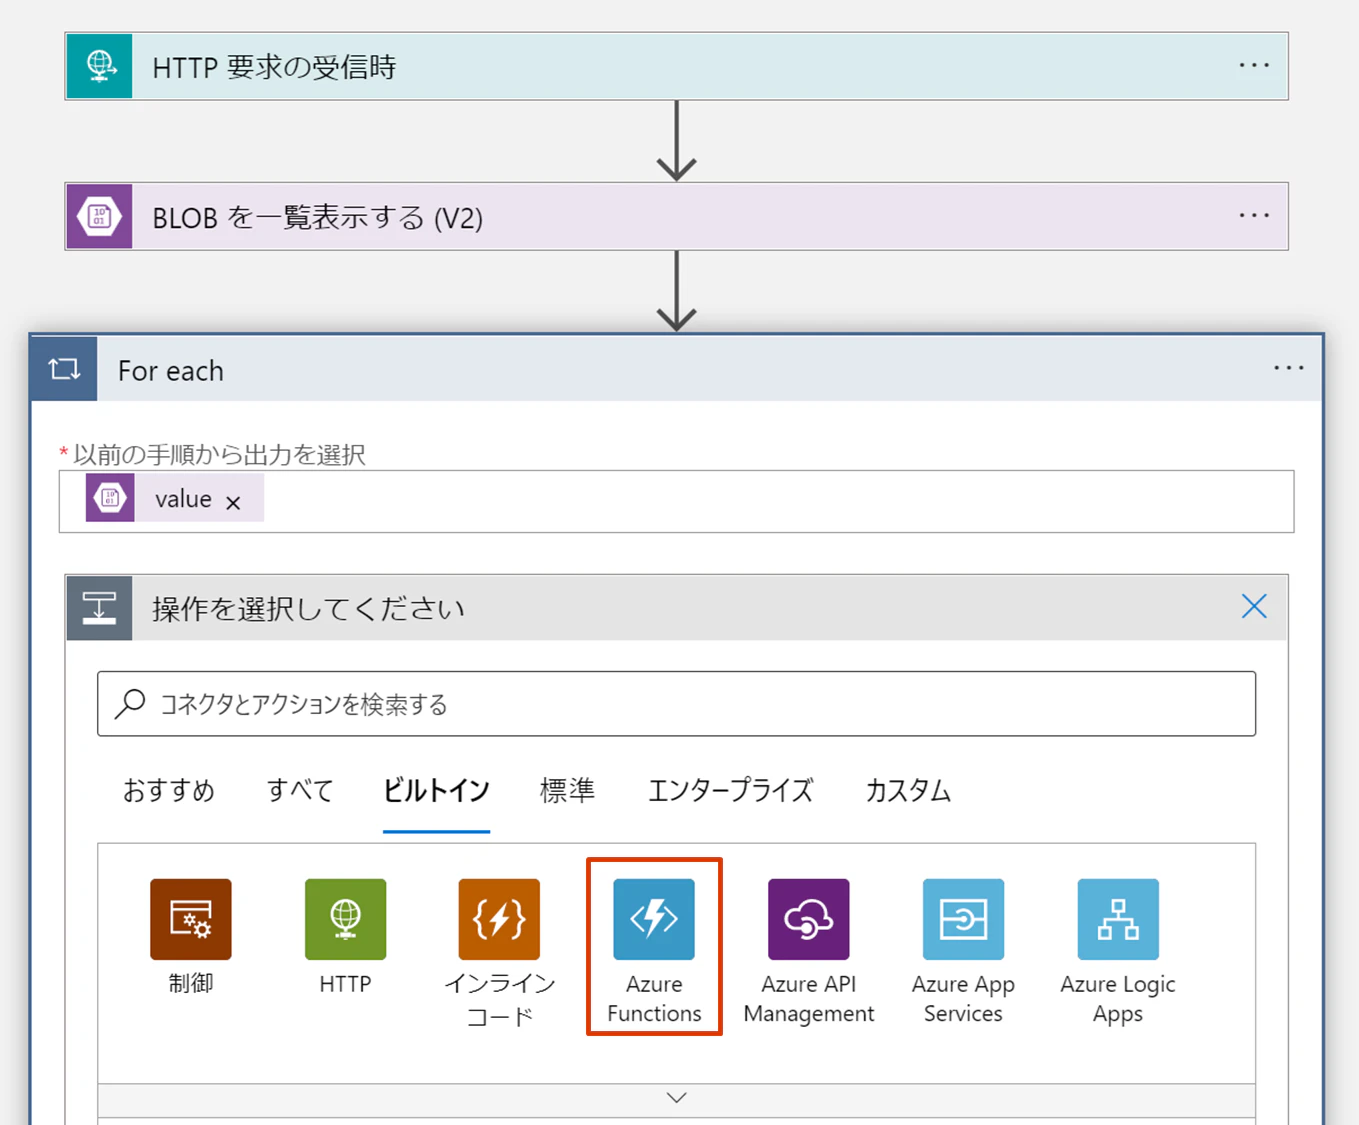This screenshot has height=1125, width=1359.
Task: Open the エンタープライズ tab
Action: pos(730,790)
